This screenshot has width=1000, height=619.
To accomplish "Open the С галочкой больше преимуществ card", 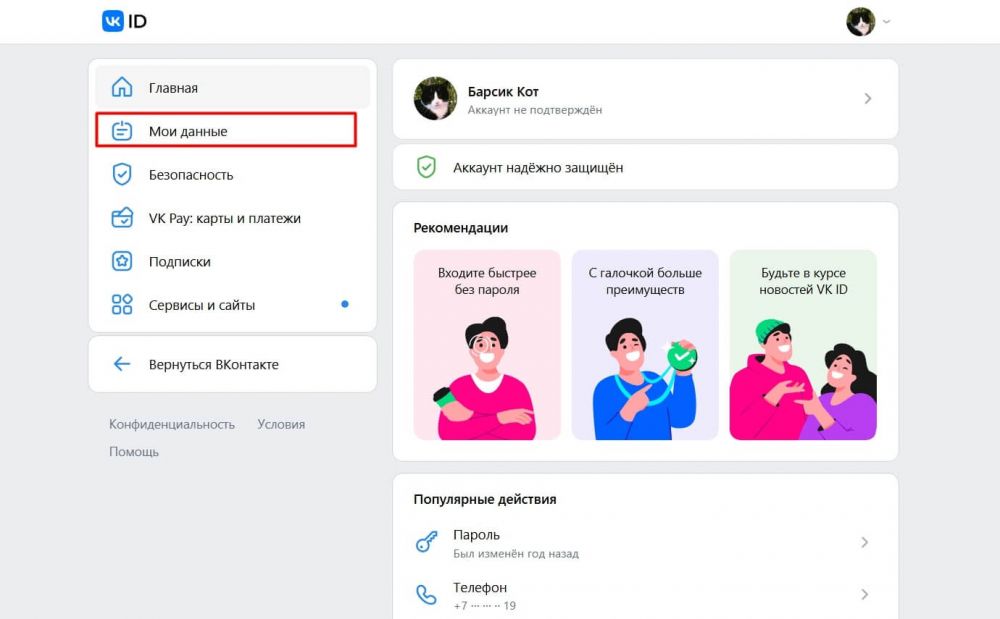I will pyautogui.click(x=645, y=345).
